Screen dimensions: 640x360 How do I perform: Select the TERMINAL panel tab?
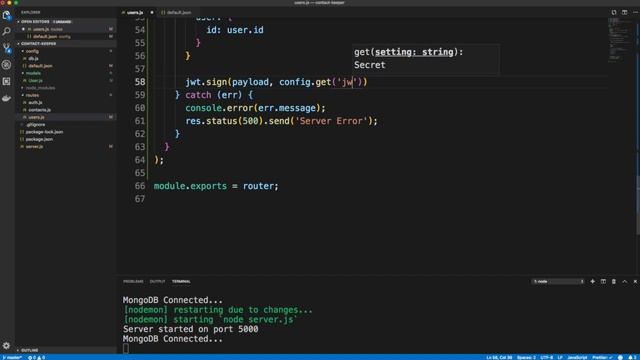pyautogui.click(x=181, y=281)
